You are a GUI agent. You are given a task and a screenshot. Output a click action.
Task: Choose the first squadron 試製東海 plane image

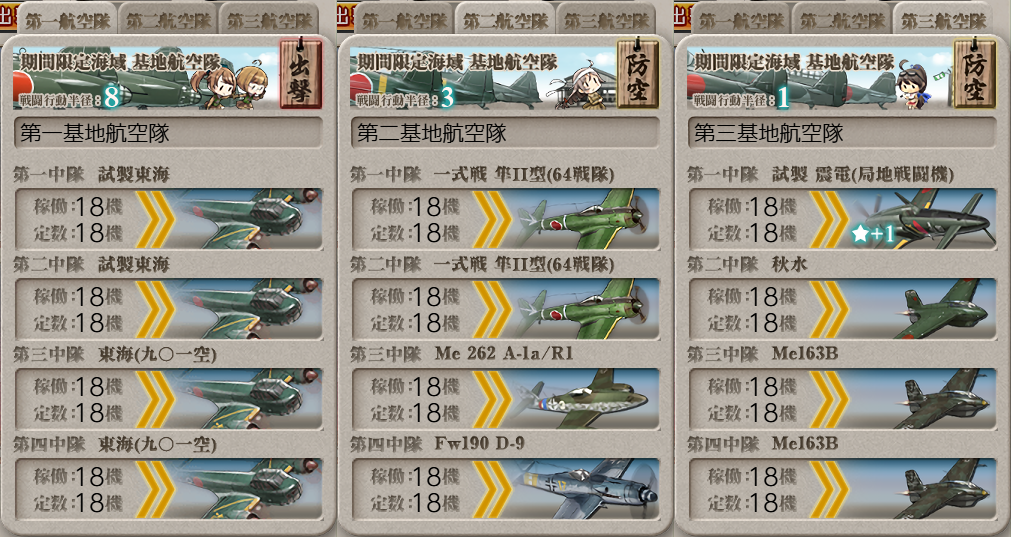(x=248, y=219)
